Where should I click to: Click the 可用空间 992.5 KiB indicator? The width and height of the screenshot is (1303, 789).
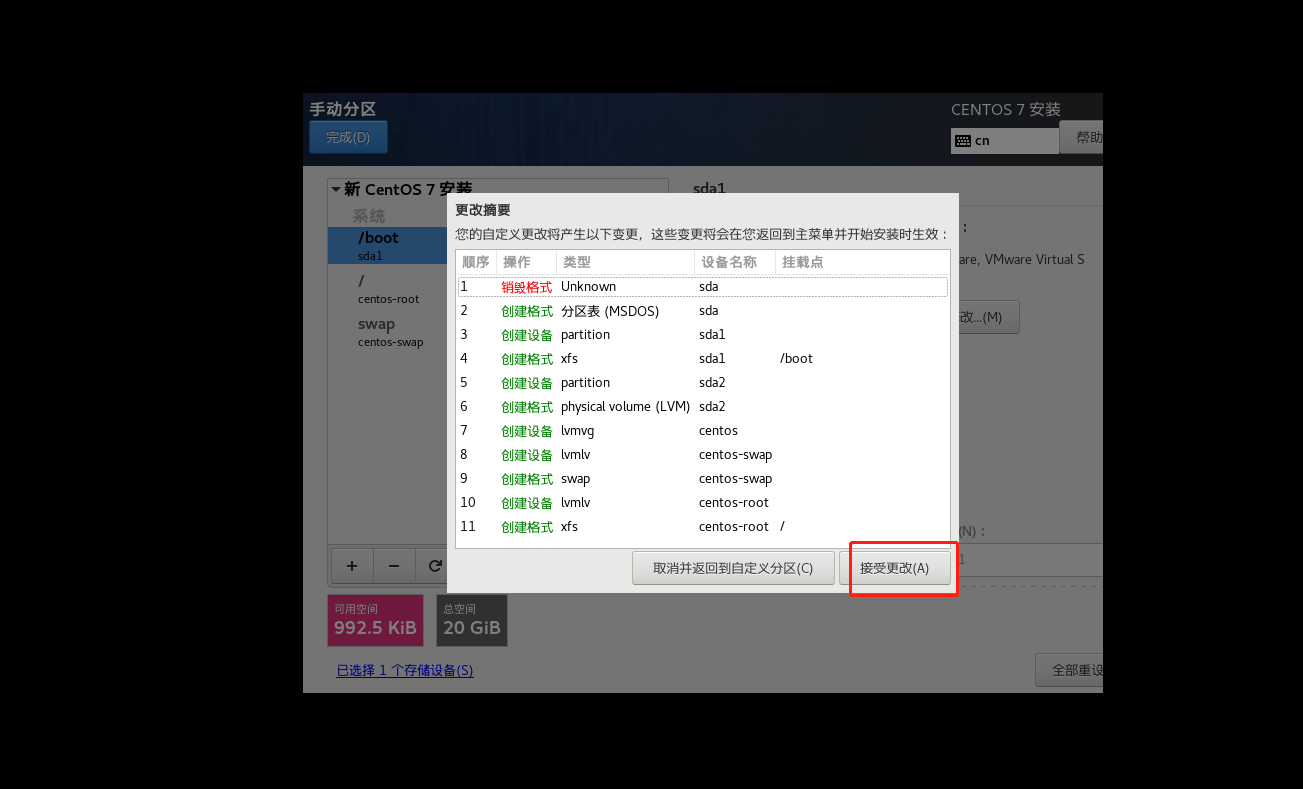coord(376,620)
